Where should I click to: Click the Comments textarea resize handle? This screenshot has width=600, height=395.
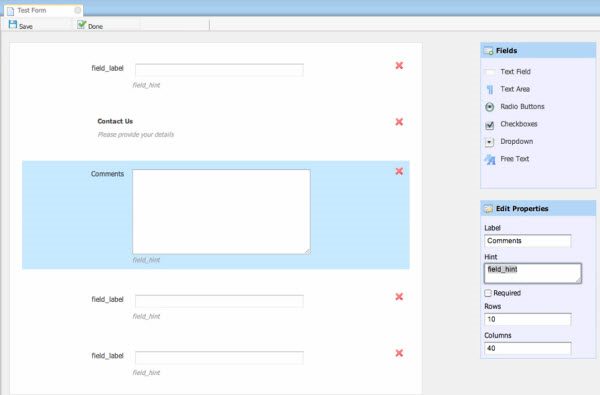[308, 251]
